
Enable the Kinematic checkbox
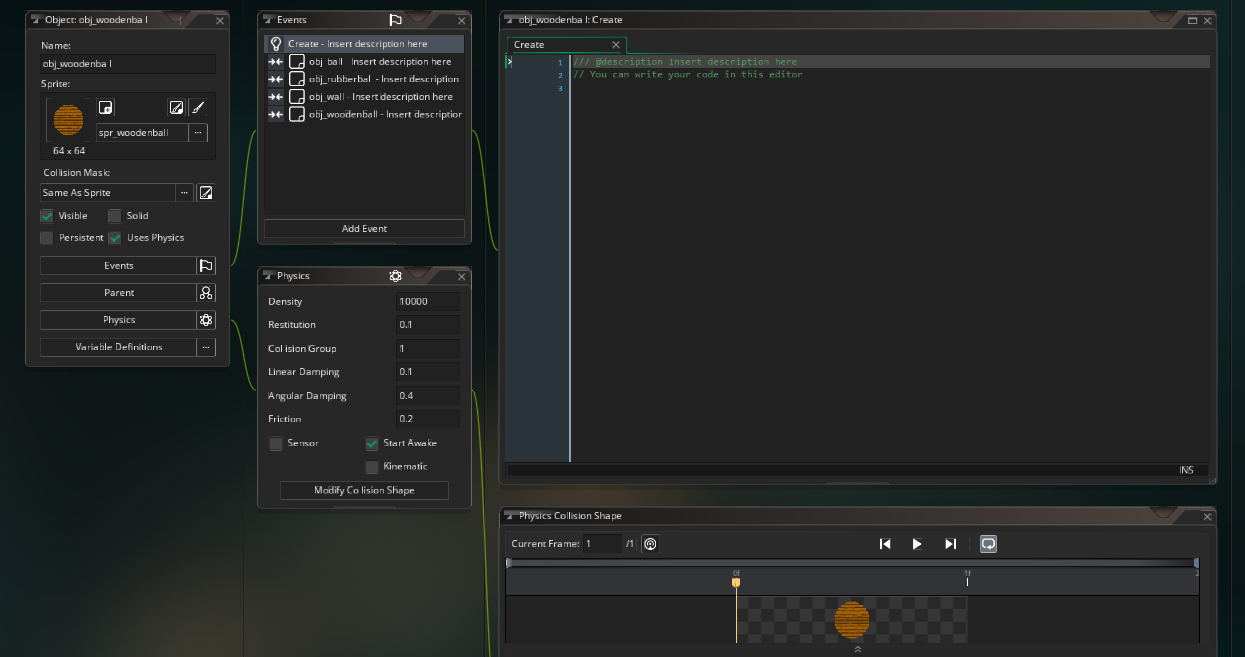point(372,467)
